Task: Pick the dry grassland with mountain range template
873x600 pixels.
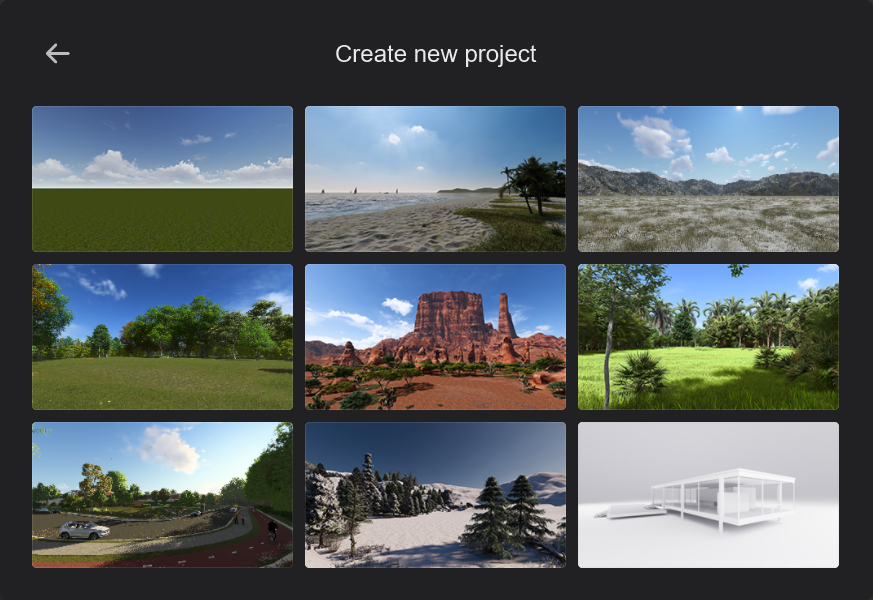Action: point(708,179)
